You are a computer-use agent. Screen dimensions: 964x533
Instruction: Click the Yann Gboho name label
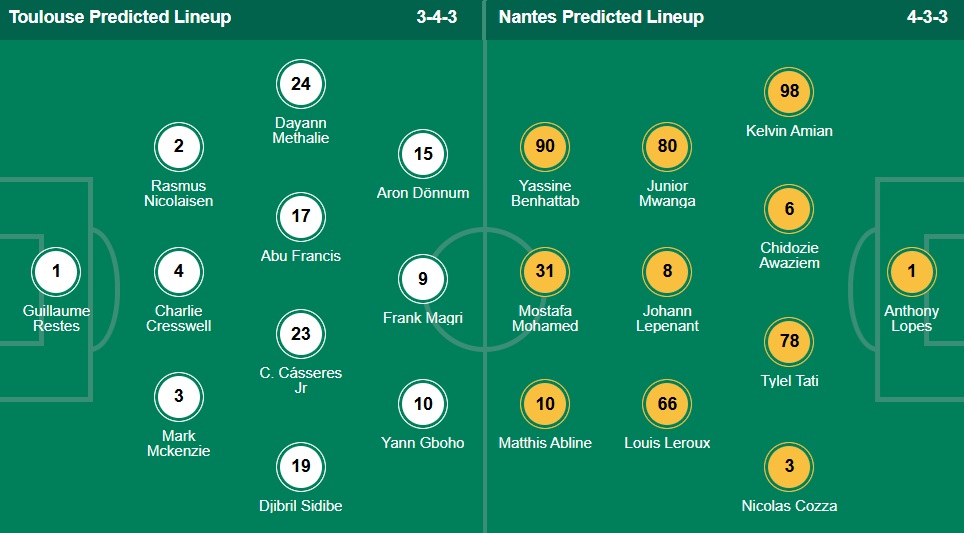(423, 442)
